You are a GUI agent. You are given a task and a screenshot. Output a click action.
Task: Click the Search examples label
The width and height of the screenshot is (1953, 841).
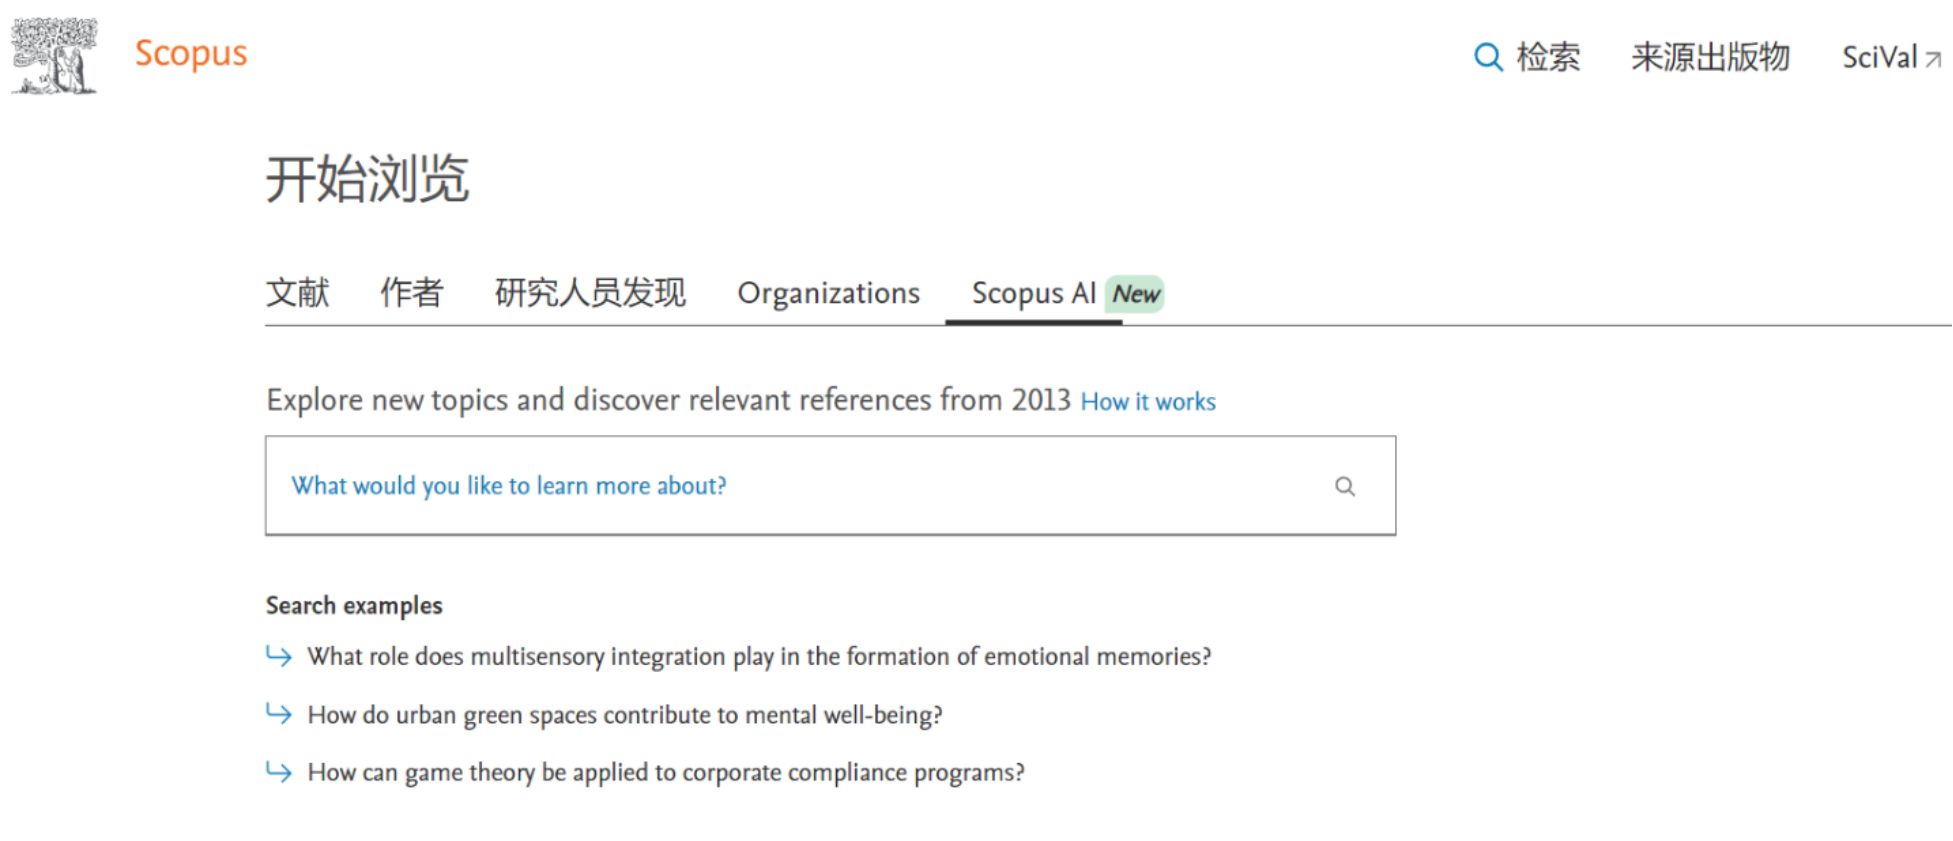[x=354, y=606]
